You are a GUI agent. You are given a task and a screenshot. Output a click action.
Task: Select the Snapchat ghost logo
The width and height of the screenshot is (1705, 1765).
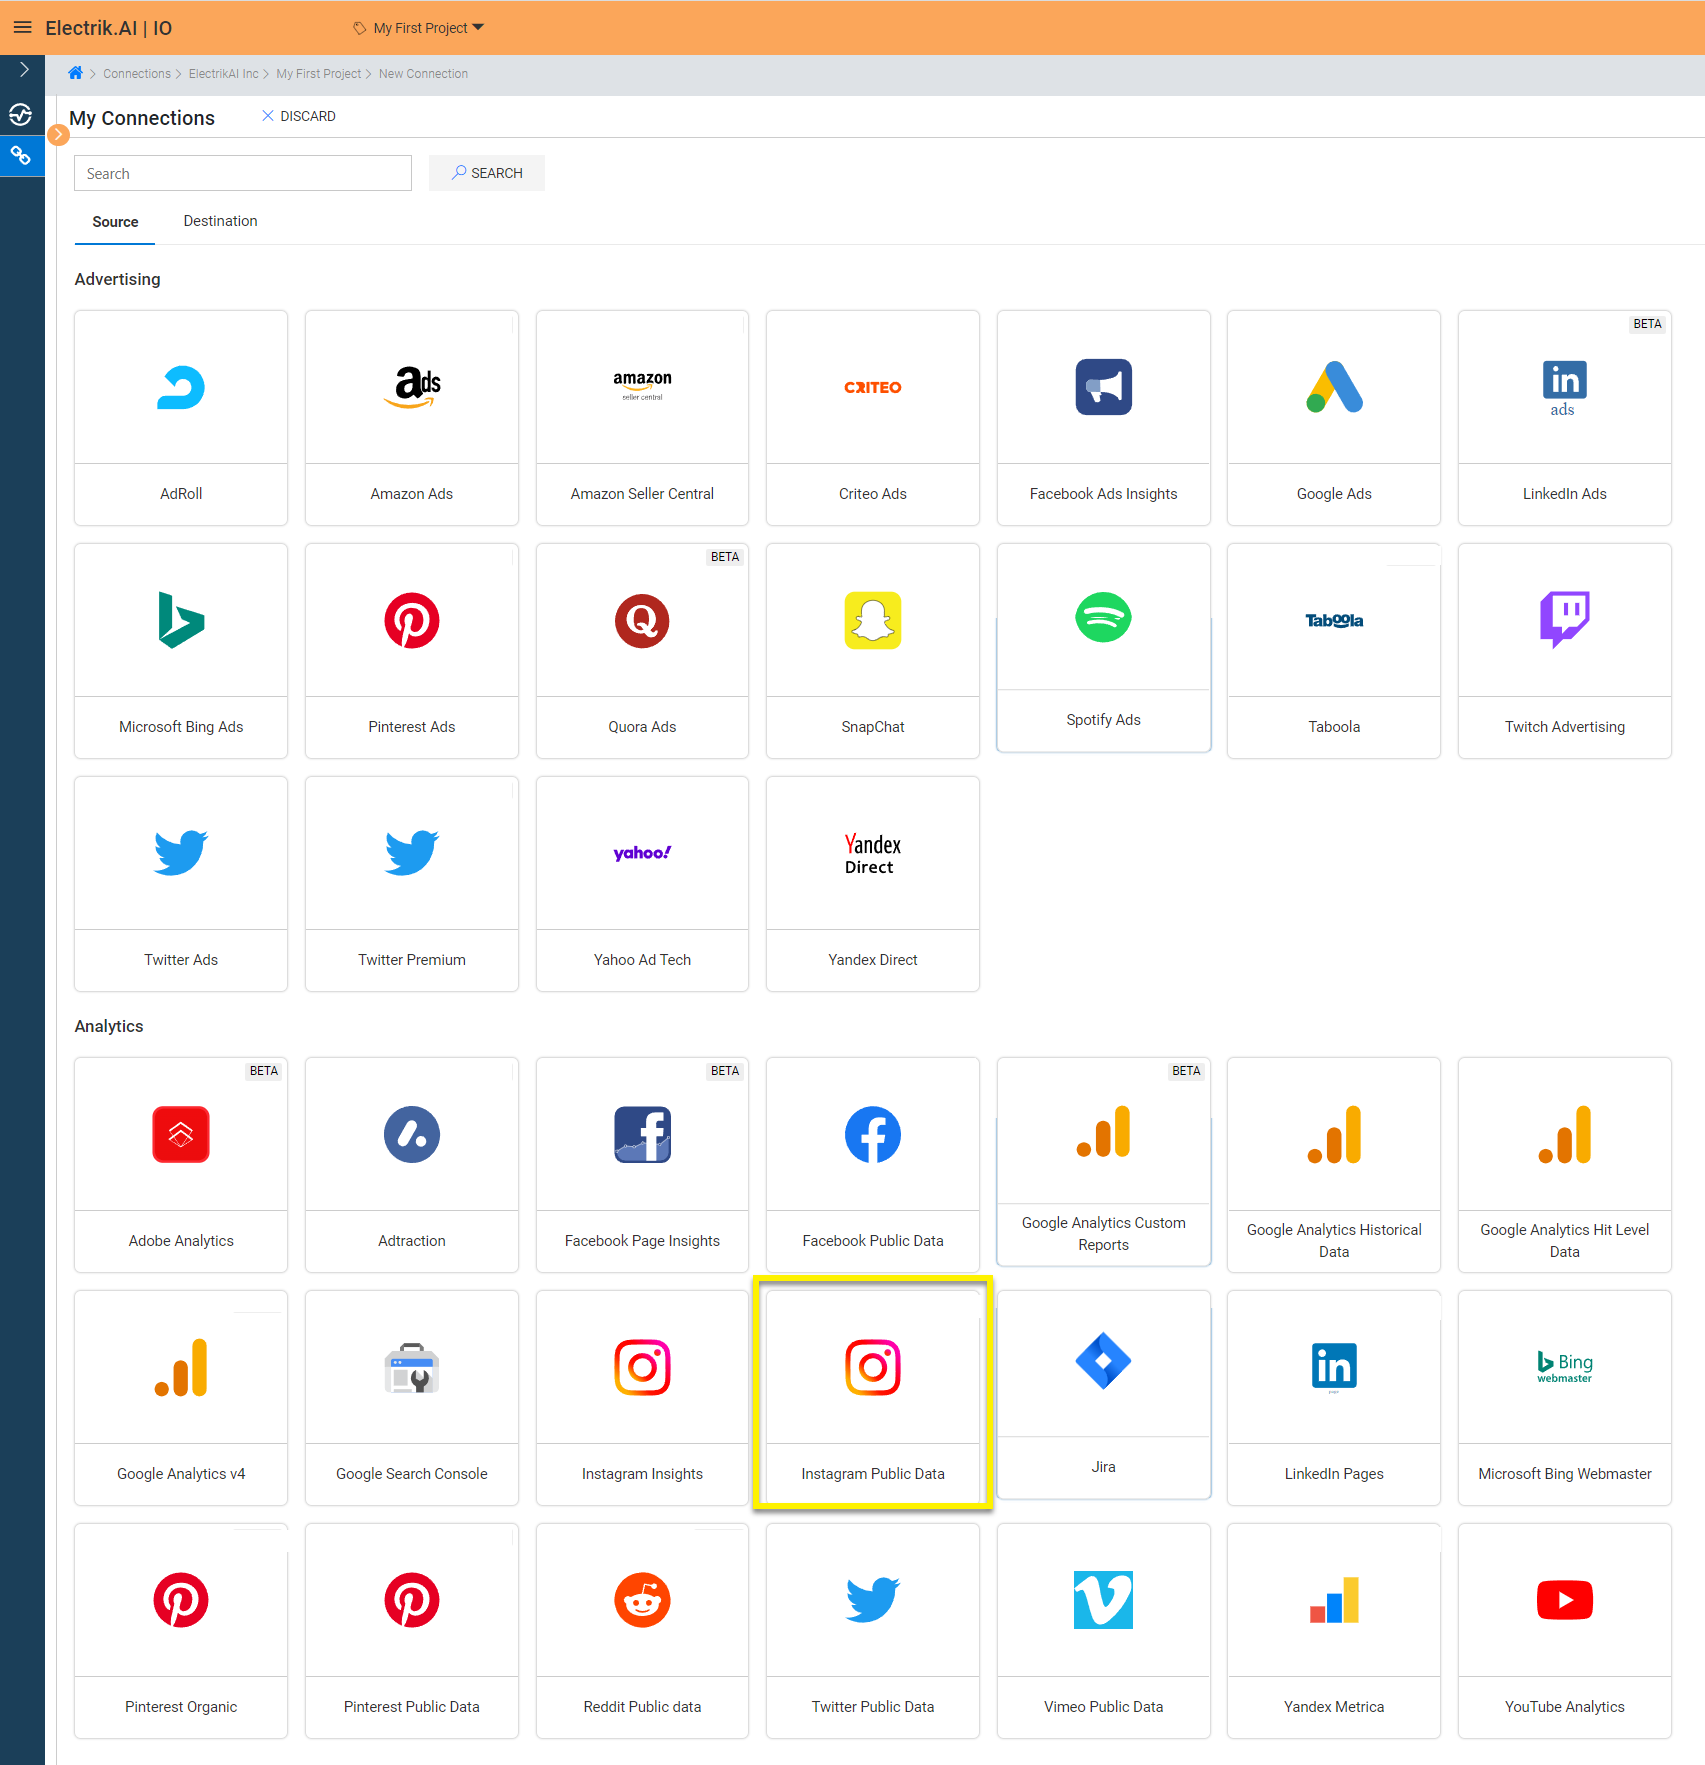pos(872,621)
